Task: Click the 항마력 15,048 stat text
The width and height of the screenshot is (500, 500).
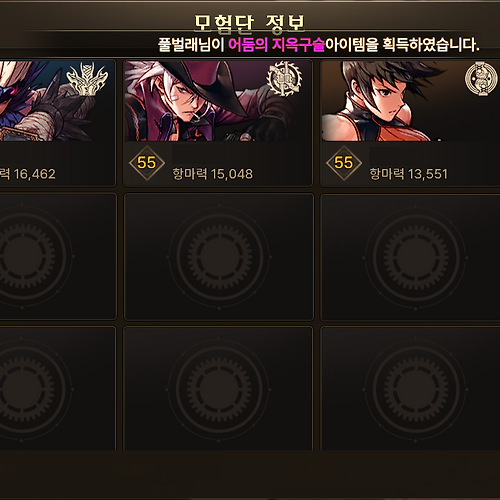Action: (213, 174)
